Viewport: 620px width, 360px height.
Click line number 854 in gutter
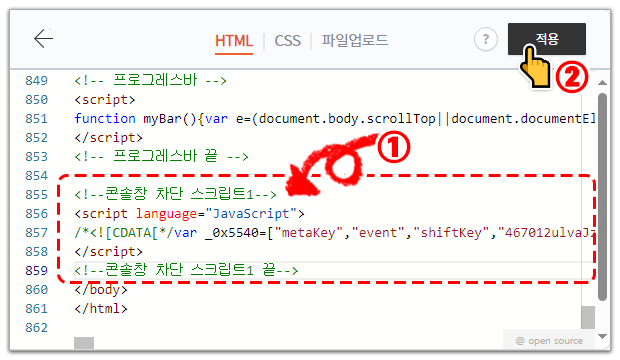(x=36, y=176)
